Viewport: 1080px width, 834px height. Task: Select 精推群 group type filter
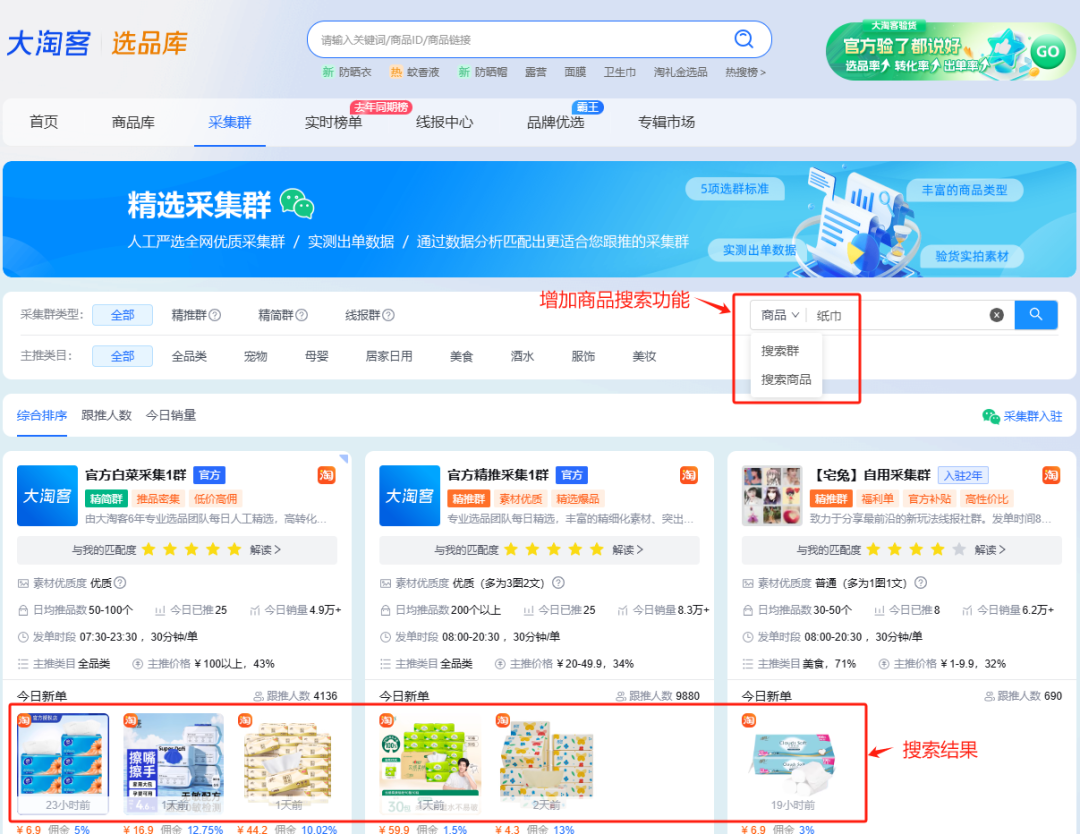coord(189,315)
